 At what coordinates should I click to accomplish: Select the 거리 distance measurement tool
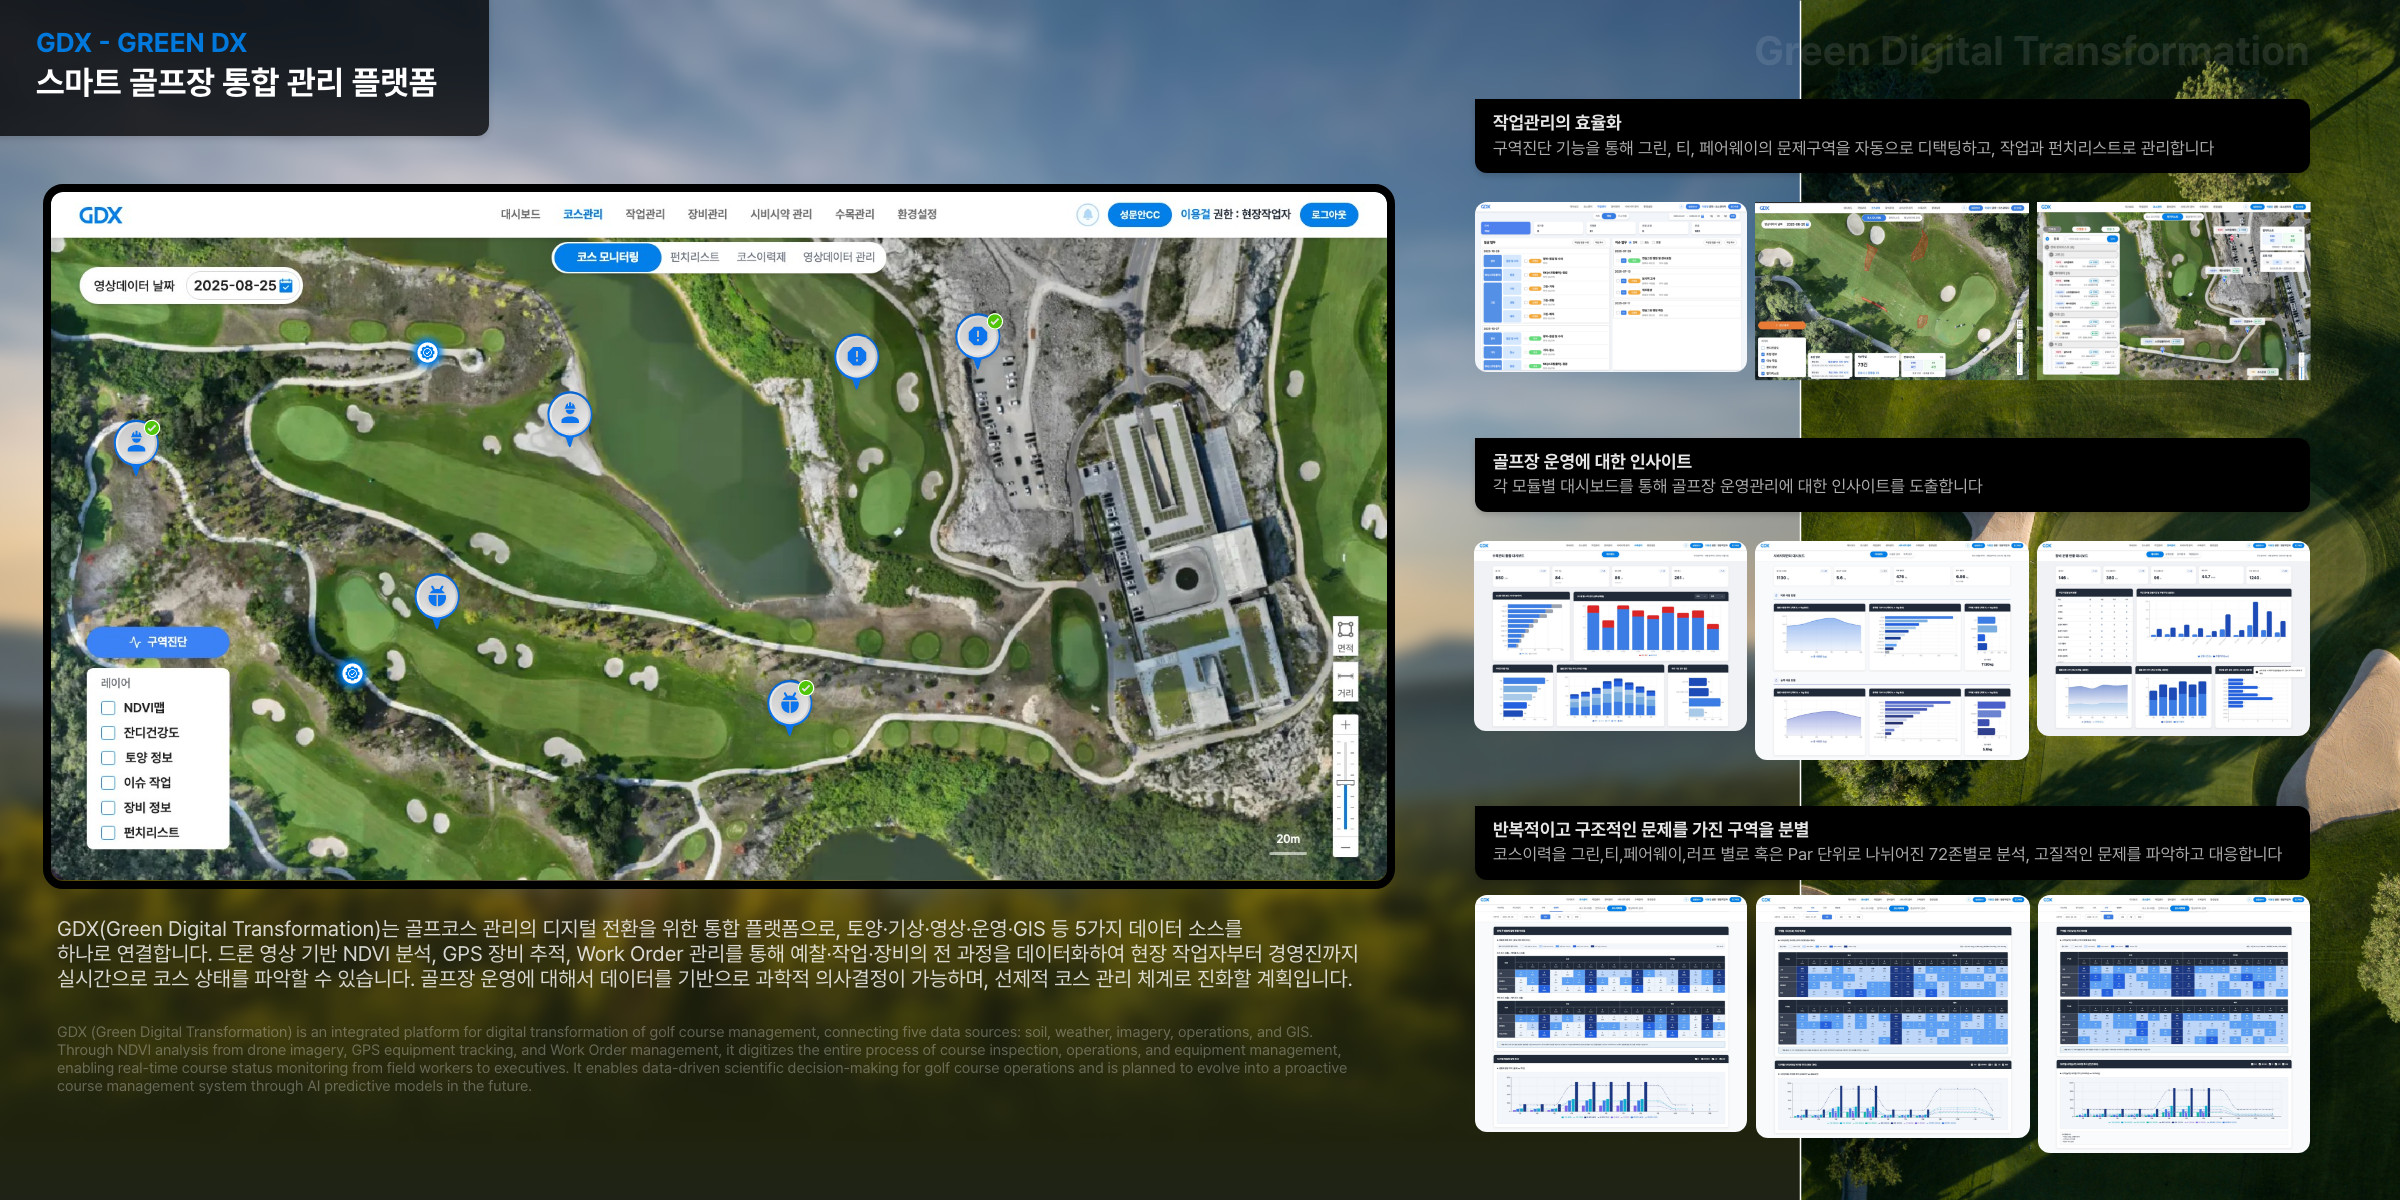coord(1345,682)
